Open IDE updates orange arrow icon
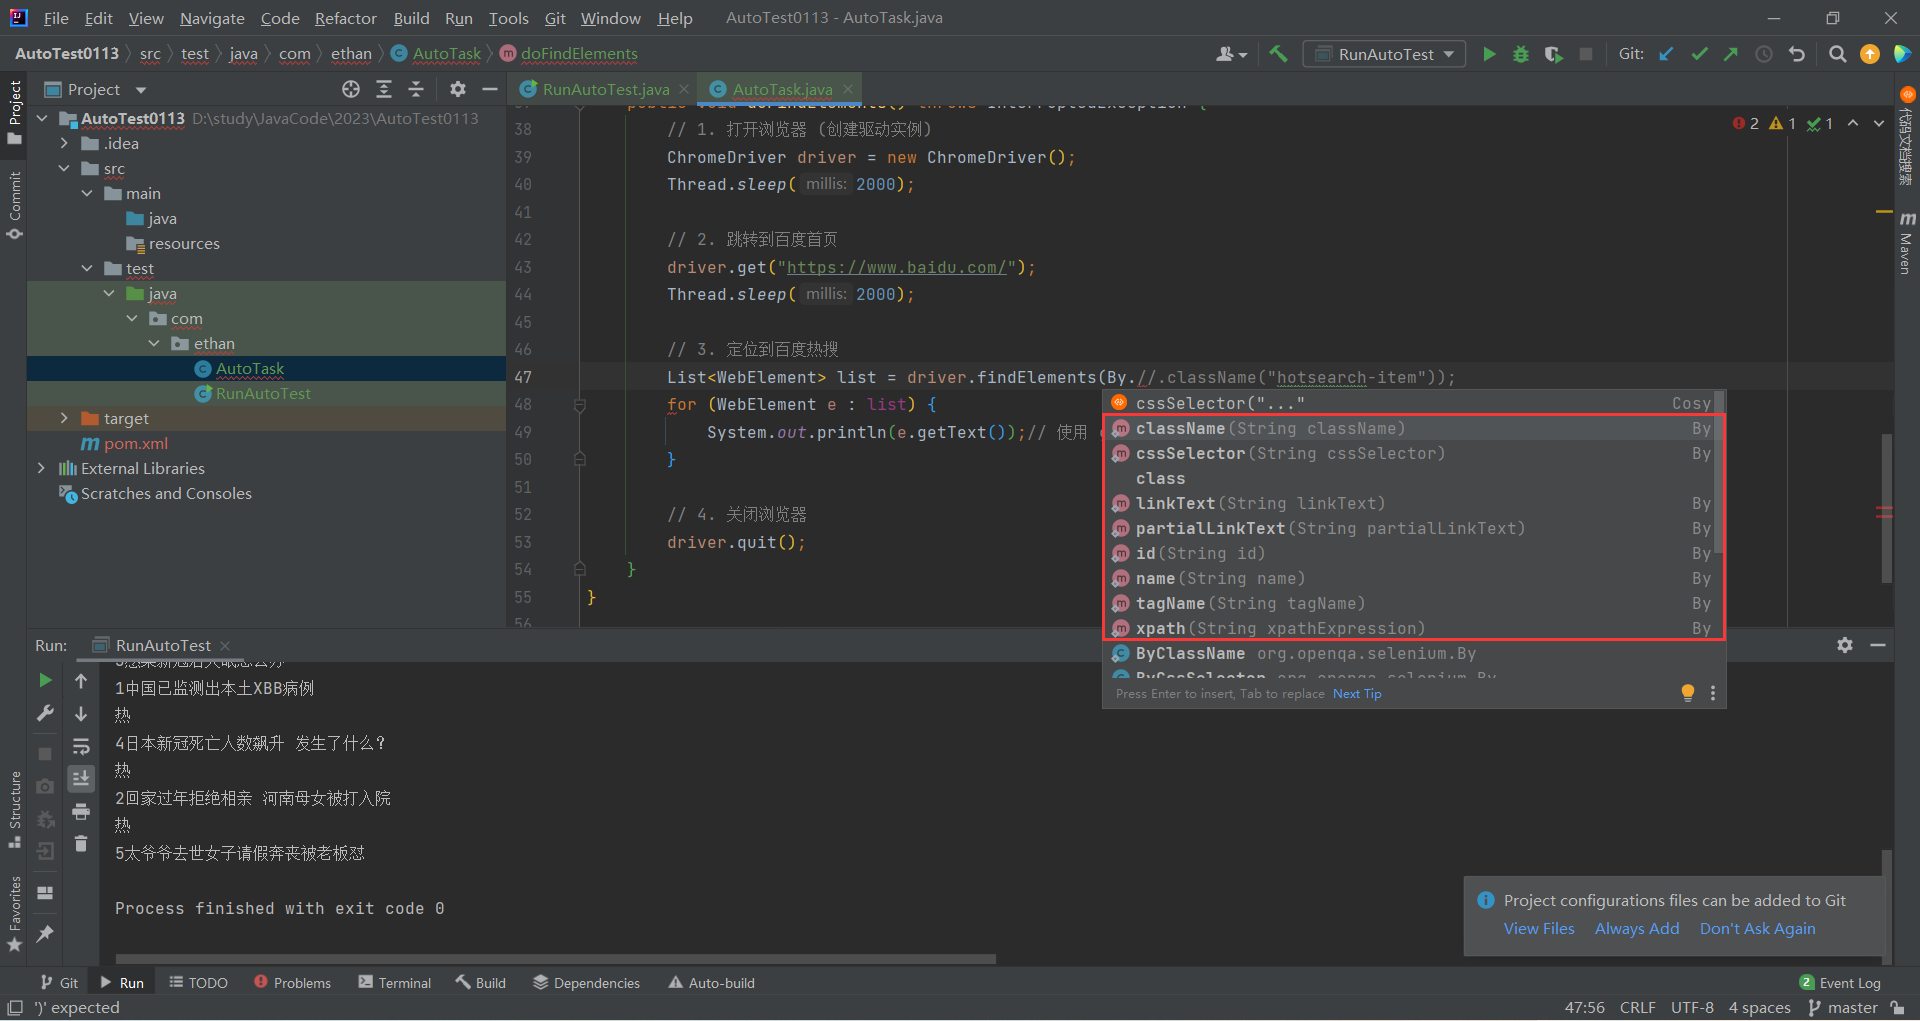 pos(1870,54)
